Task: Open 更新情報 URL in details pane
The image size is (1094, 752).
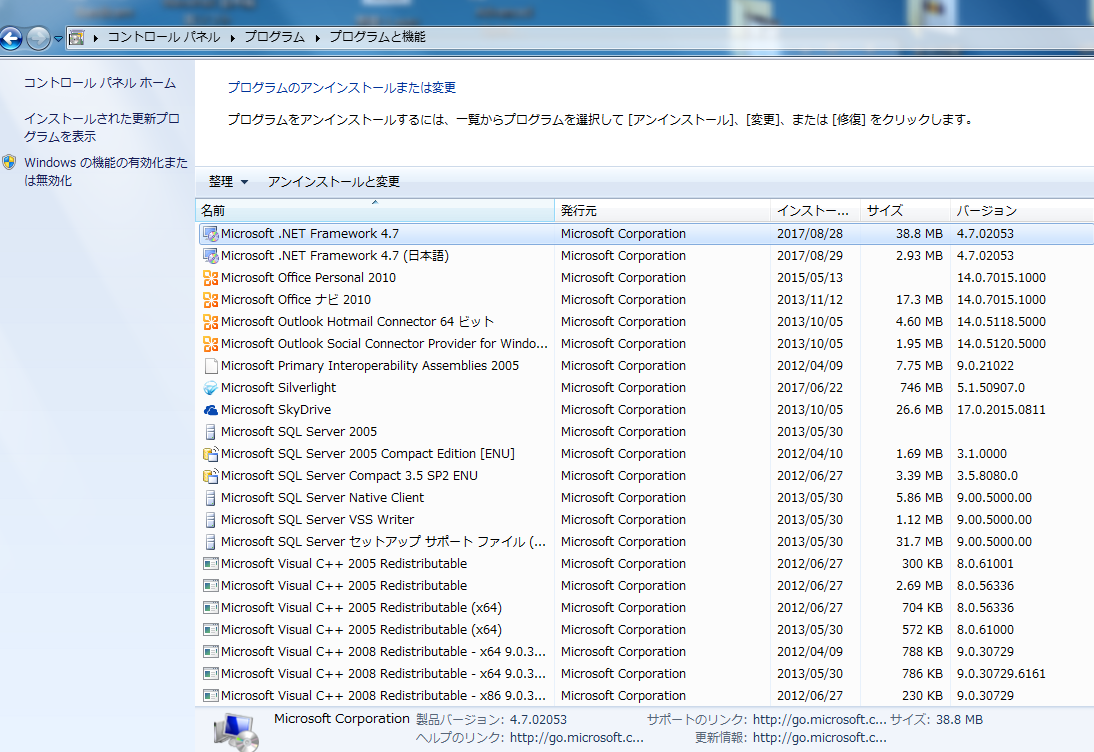Action: pos(819,738)
